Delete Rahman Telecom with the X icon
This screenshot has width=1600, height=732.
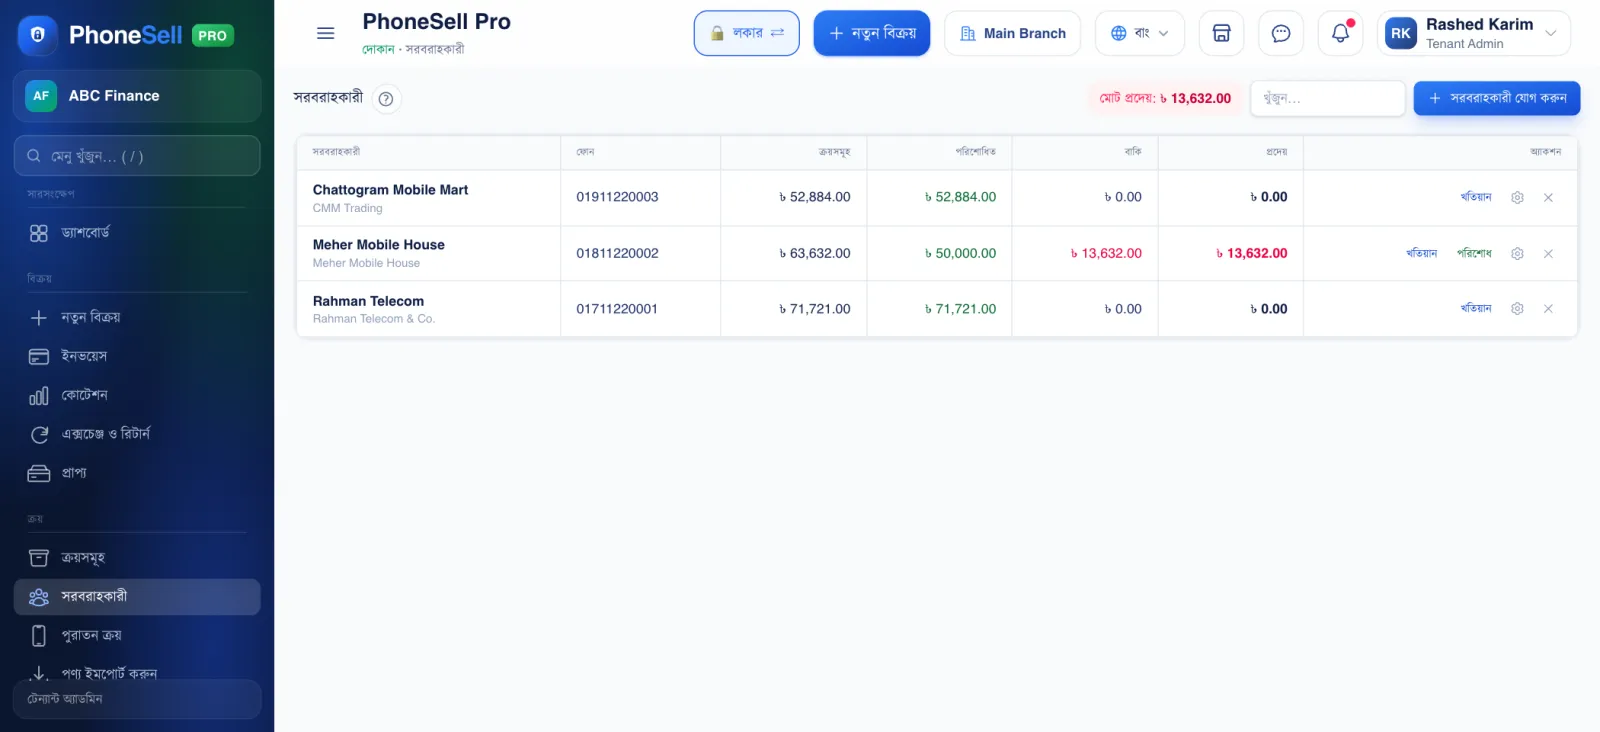tap(1548, 309)
